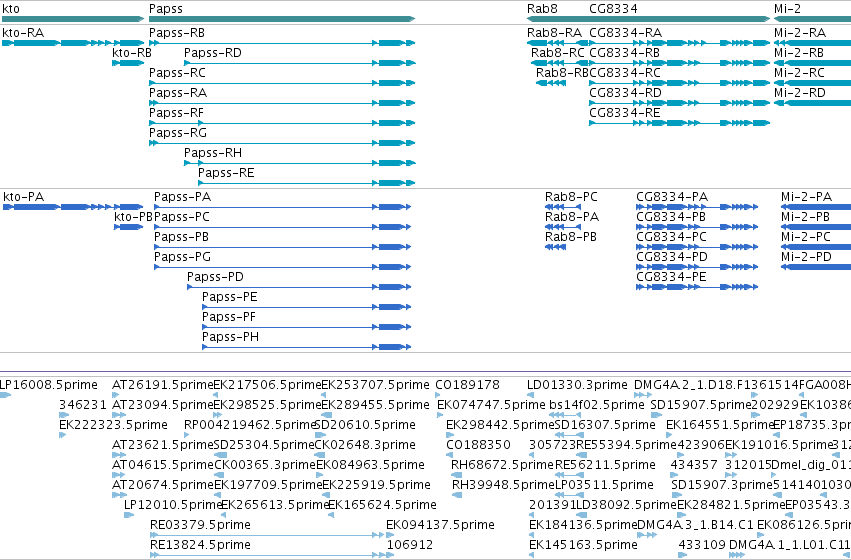851x560 pixels.
Task: Select the CG8334-RE transcript
Action: 679,123
